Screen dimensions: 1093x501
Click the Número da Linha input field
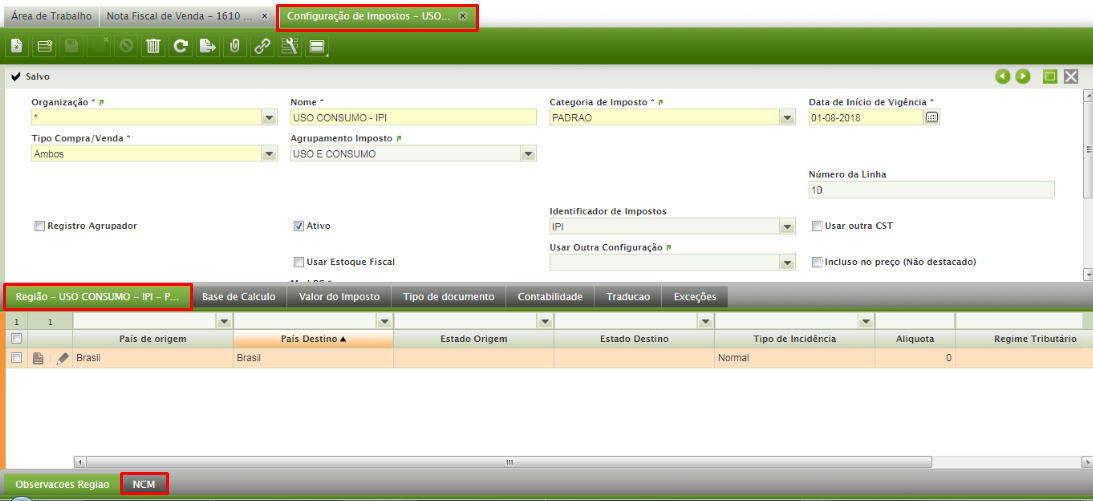click(930, 190)
